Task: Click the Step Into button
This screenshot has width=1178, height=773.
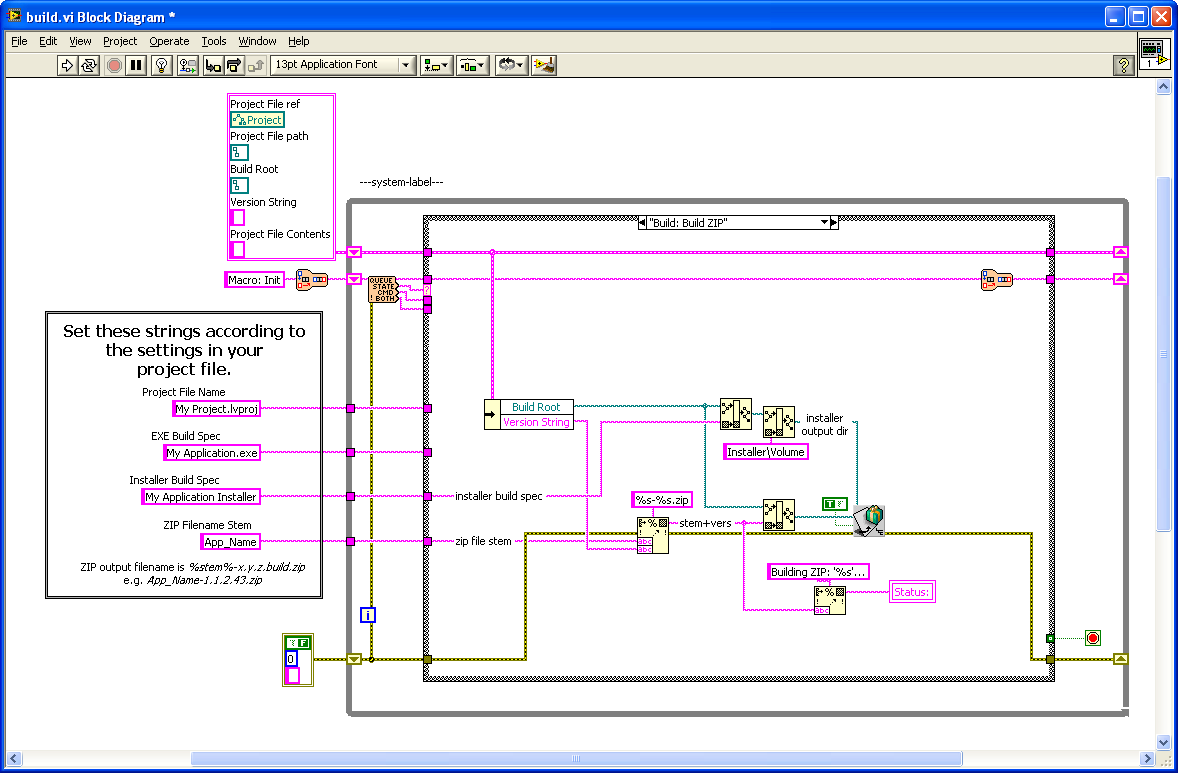Action: [x=212, y=65]
